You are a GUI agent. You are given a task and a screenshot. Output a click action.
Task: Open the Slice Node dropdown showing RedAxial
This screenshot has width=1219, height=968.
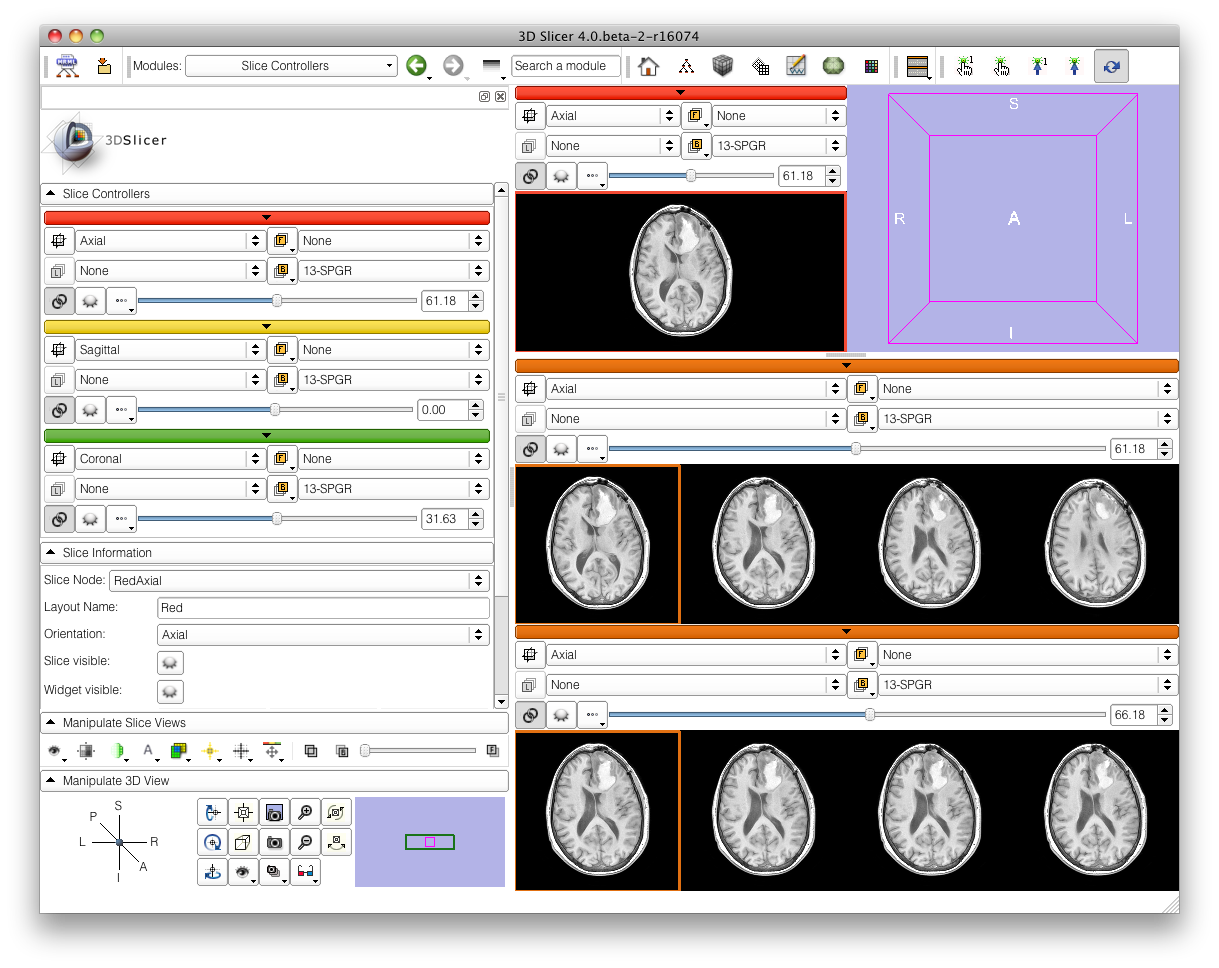(298, 580)
